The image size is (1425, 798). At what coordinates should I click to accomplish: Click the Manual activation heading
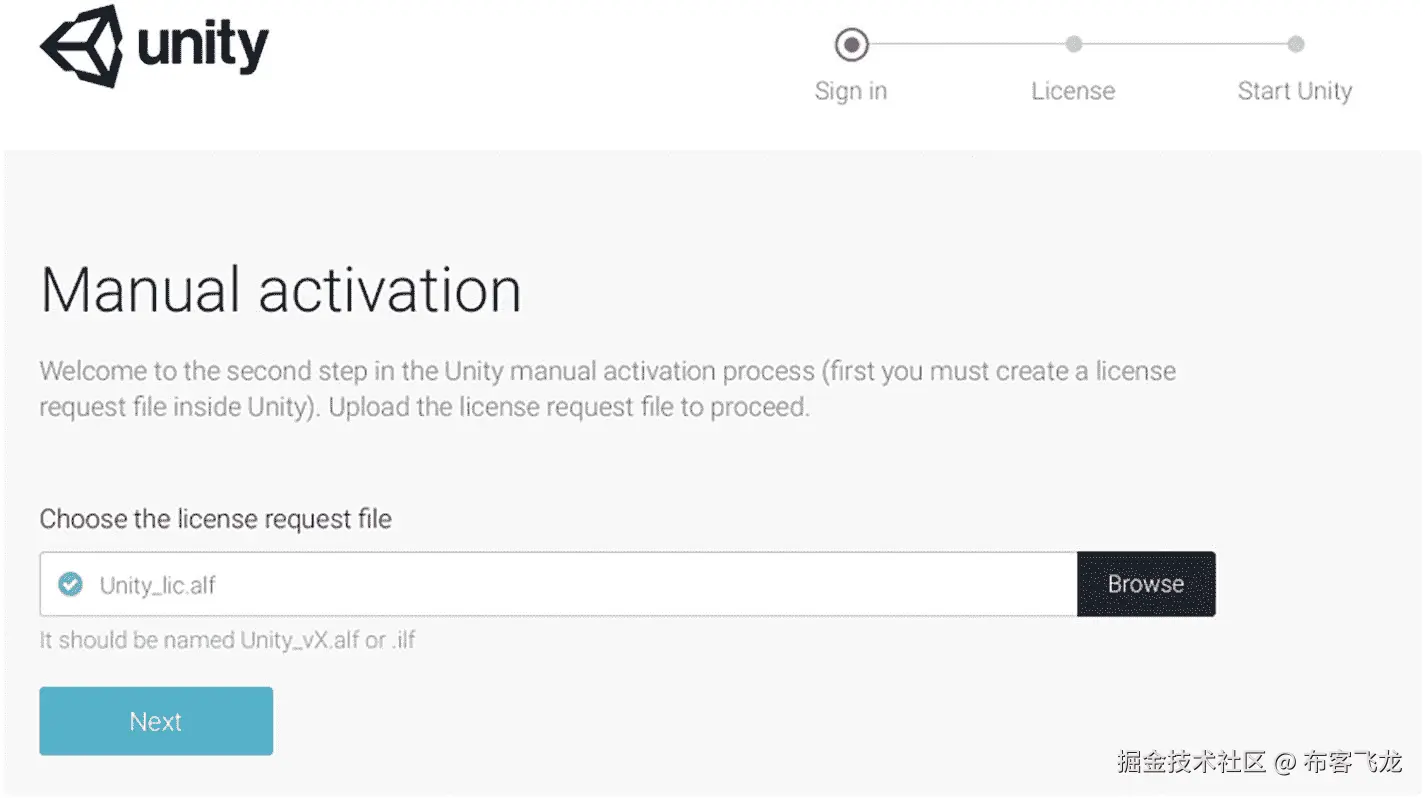[280, 291]
